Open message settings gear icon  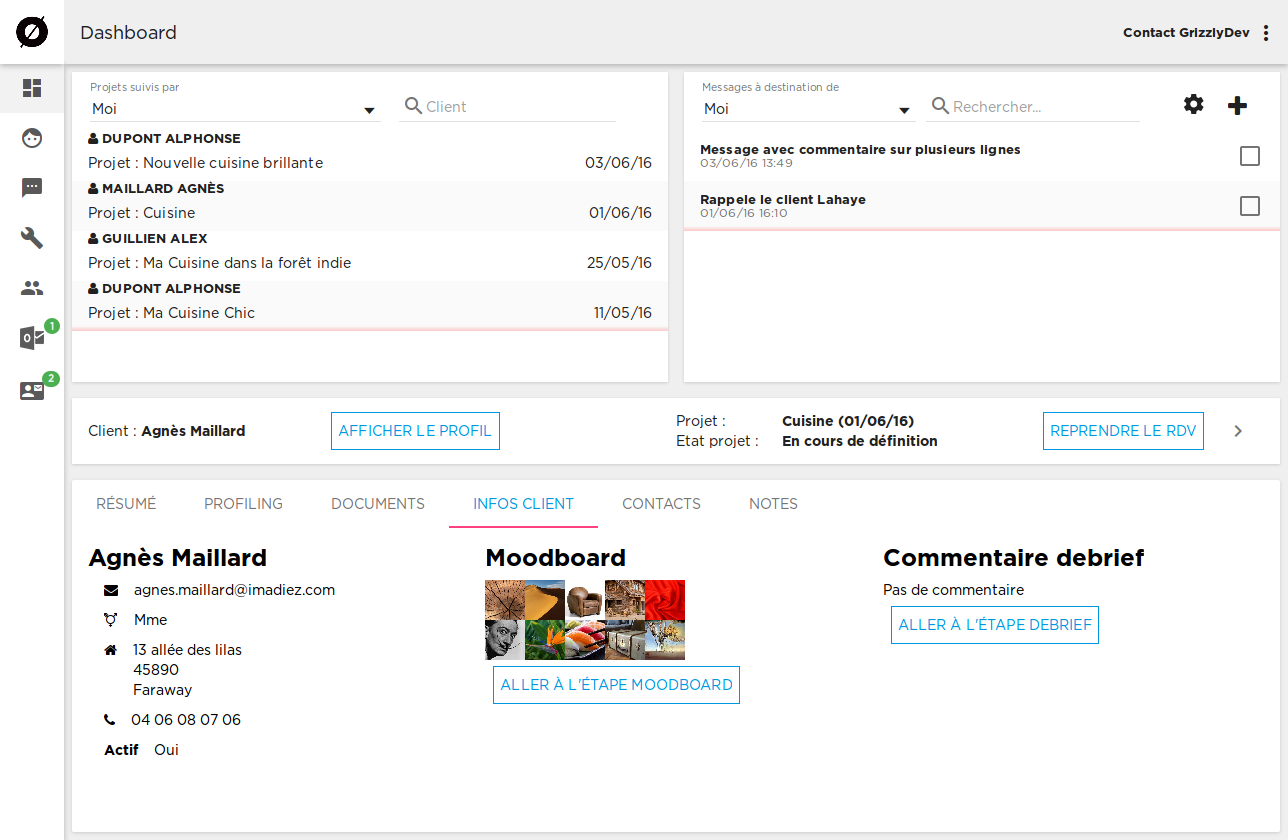(x=1193, y=104)
